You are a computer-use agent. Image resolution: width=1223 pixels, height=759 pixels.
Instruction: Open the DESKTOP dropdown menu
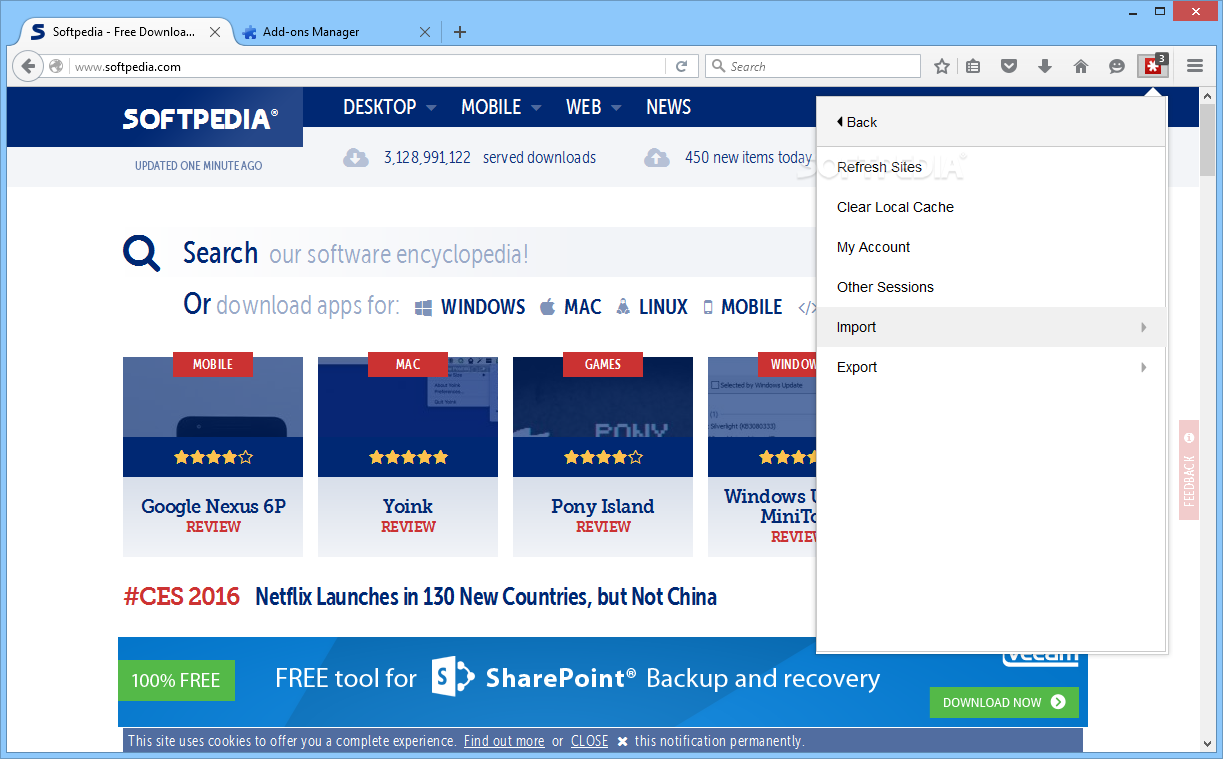(x=389, y=107)
